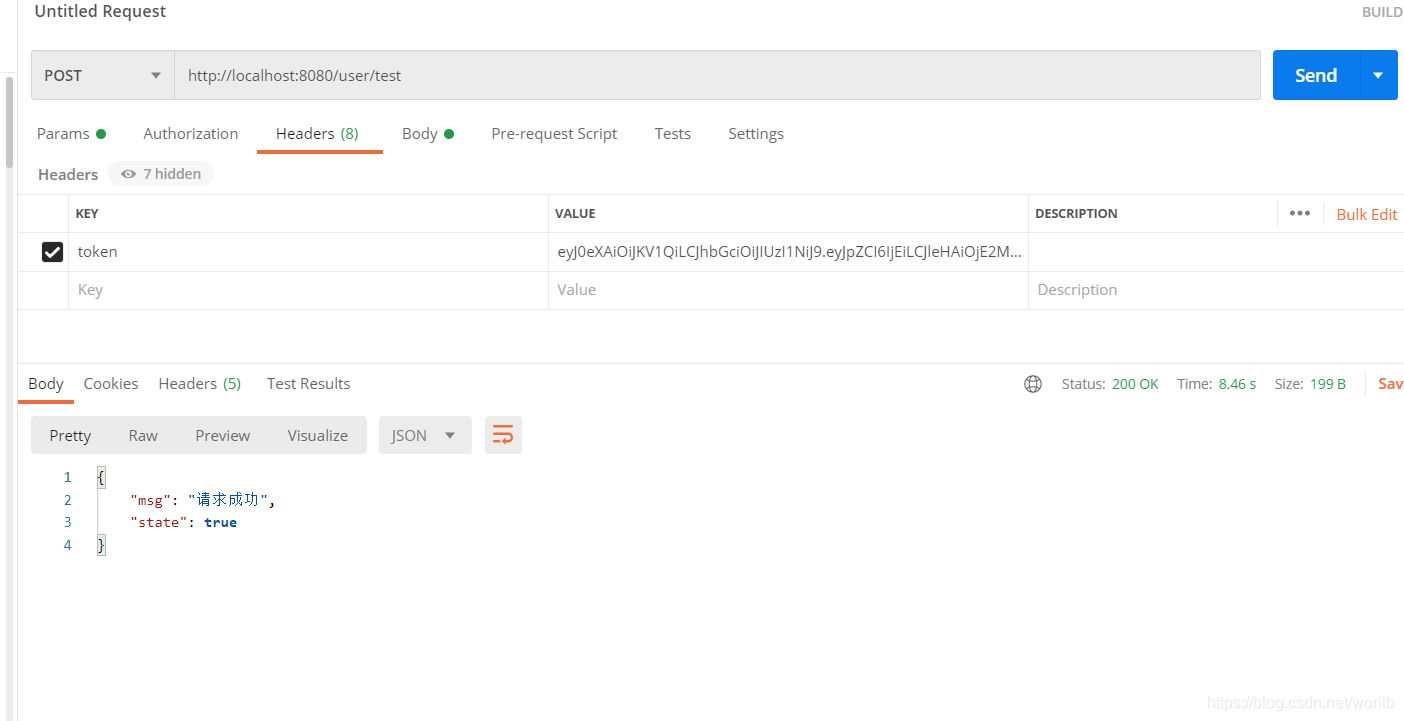
Task: Click the BUILD label at top right
Action: [x=1382, y=12]
